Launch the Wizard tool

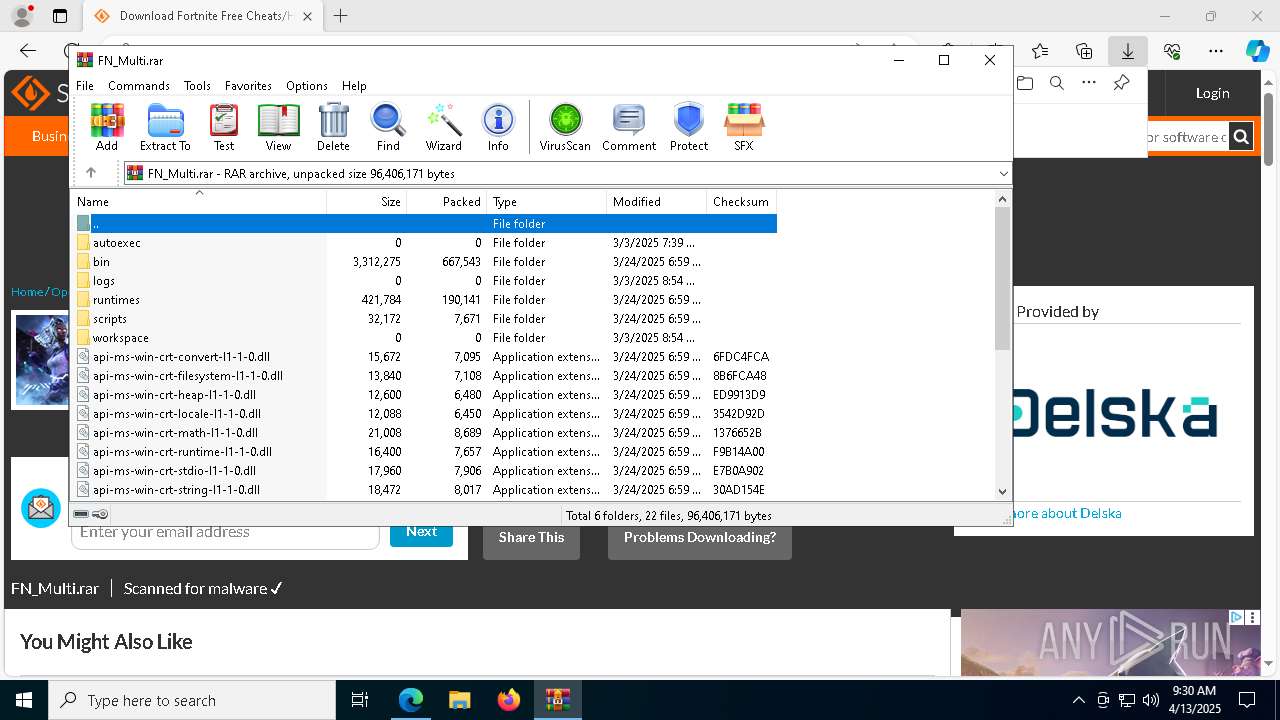[x=443, y=127]
